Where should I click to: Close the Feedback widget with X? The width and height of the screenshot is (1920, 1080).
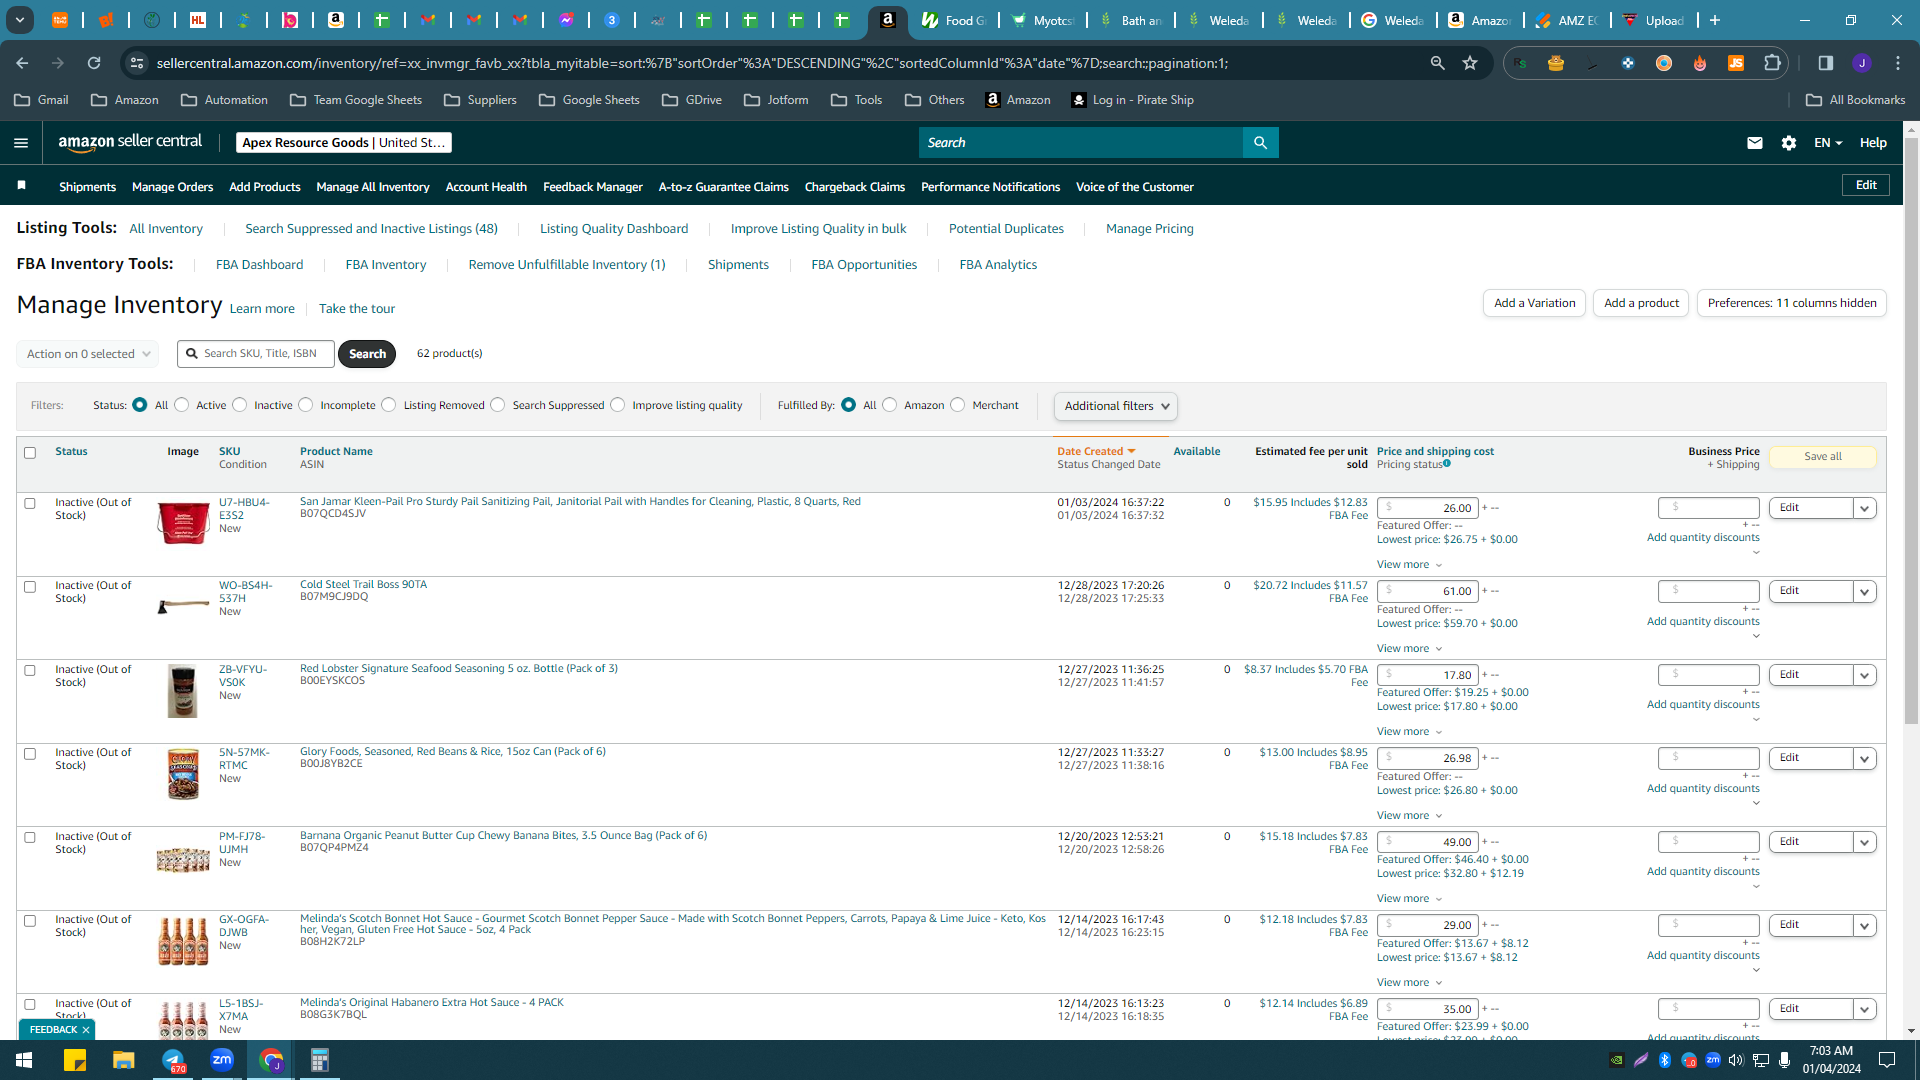[x=86, y=1029]
